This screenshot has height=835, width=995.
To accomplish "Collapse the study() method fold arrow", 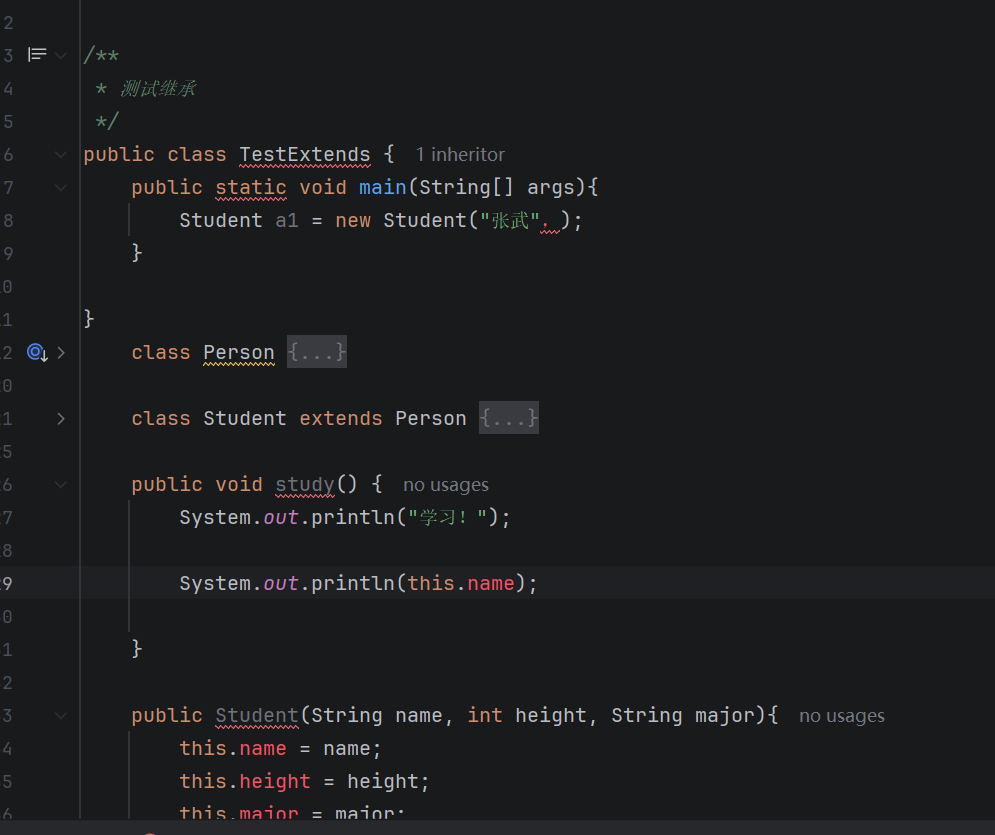I will point(61,485).
